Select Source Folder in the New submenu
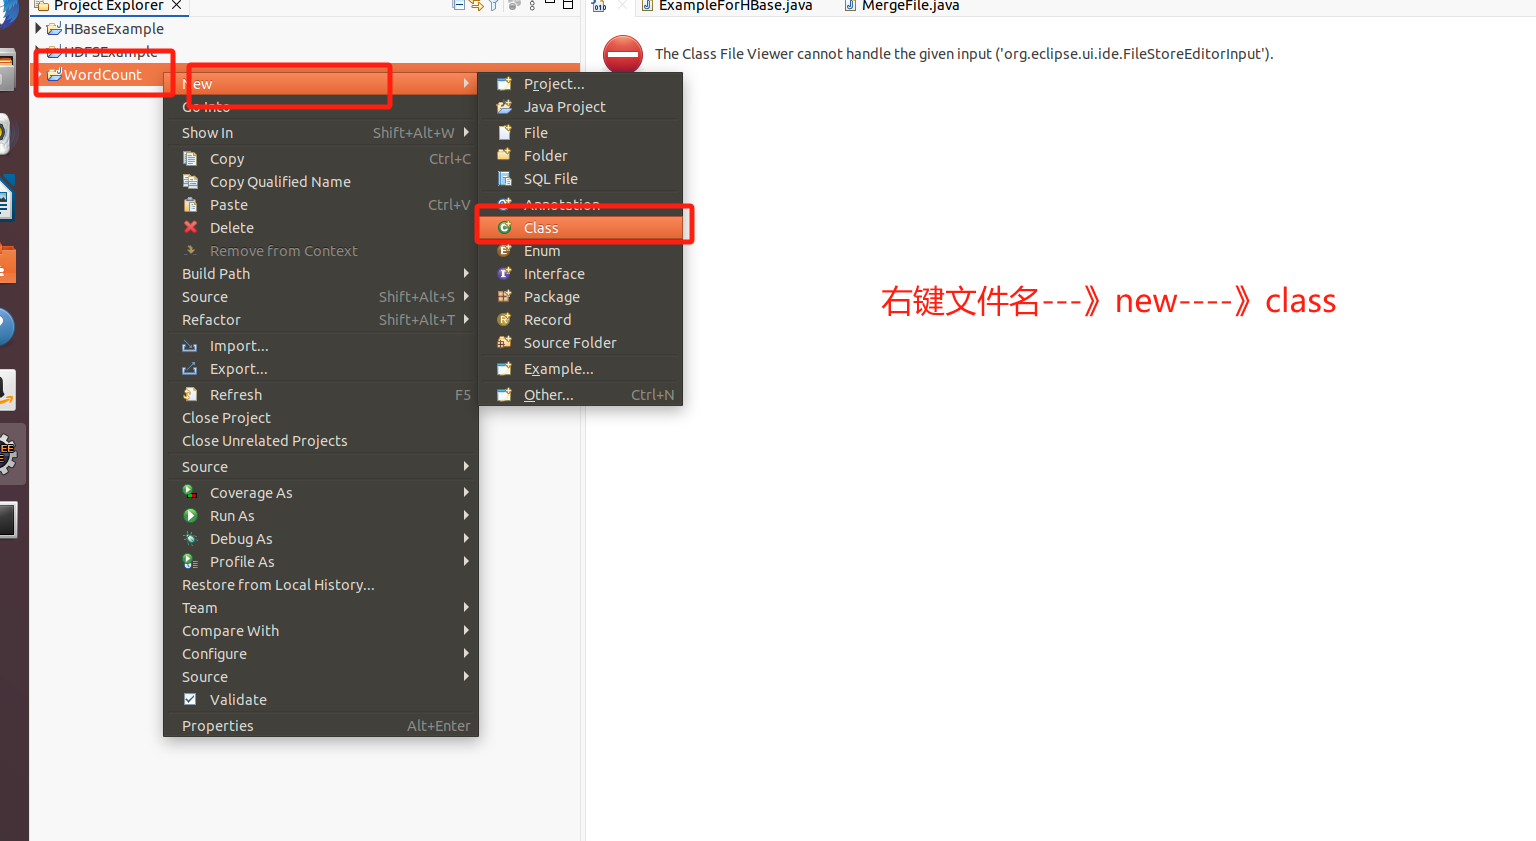 pyautogui.click(x=581, y=343)
